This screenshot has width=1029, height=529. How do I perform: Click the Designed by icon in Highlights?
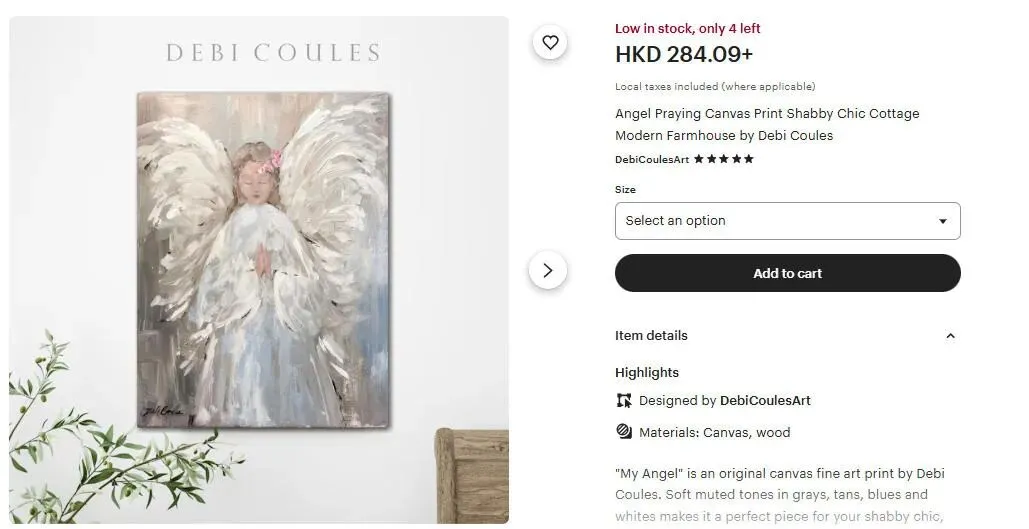(624, 401)
